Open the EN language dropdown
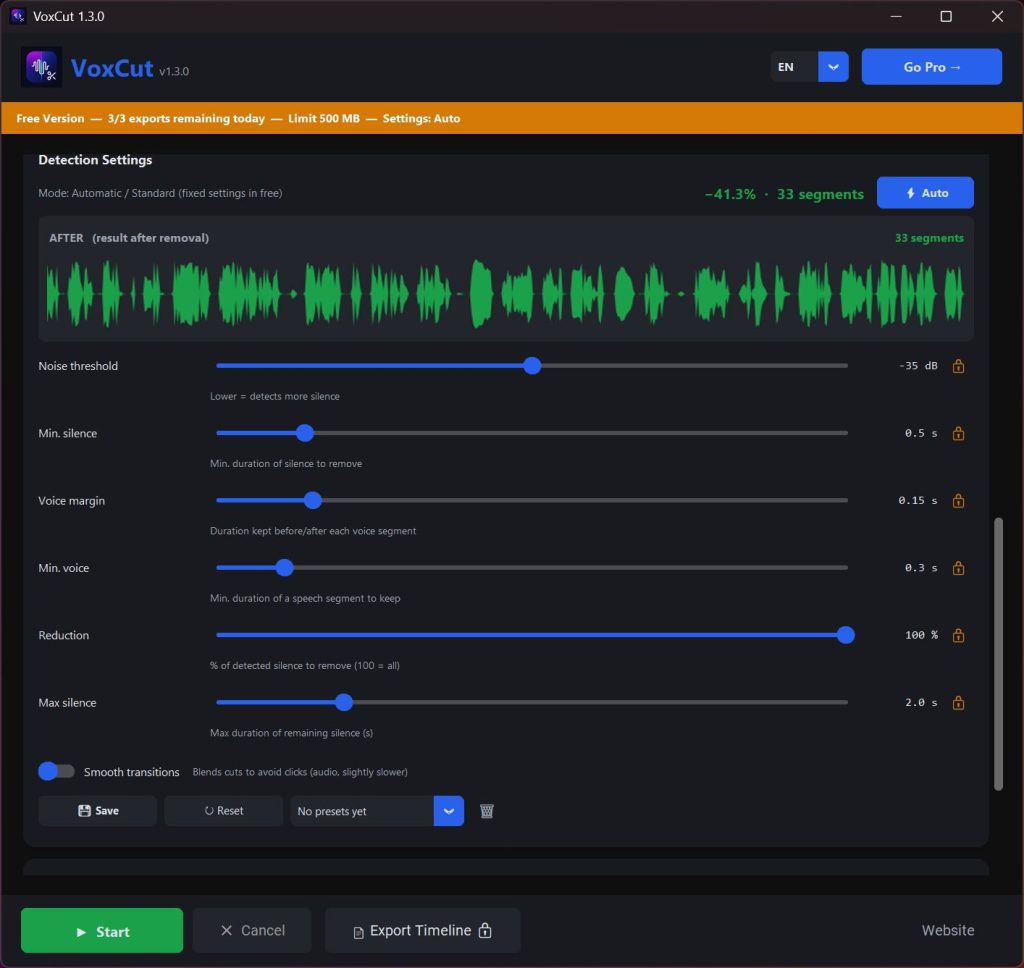 tap(833, 67)
